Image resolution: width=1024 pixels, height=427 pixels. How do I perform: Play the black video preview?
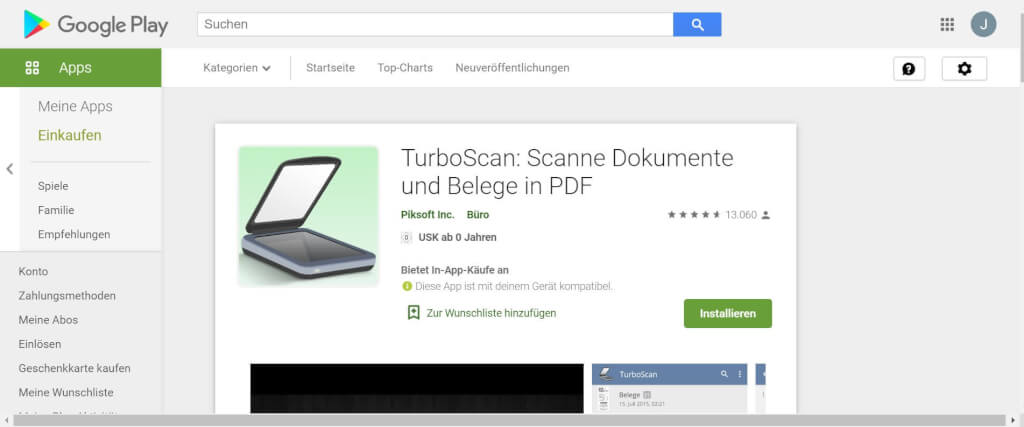(417, 388)
